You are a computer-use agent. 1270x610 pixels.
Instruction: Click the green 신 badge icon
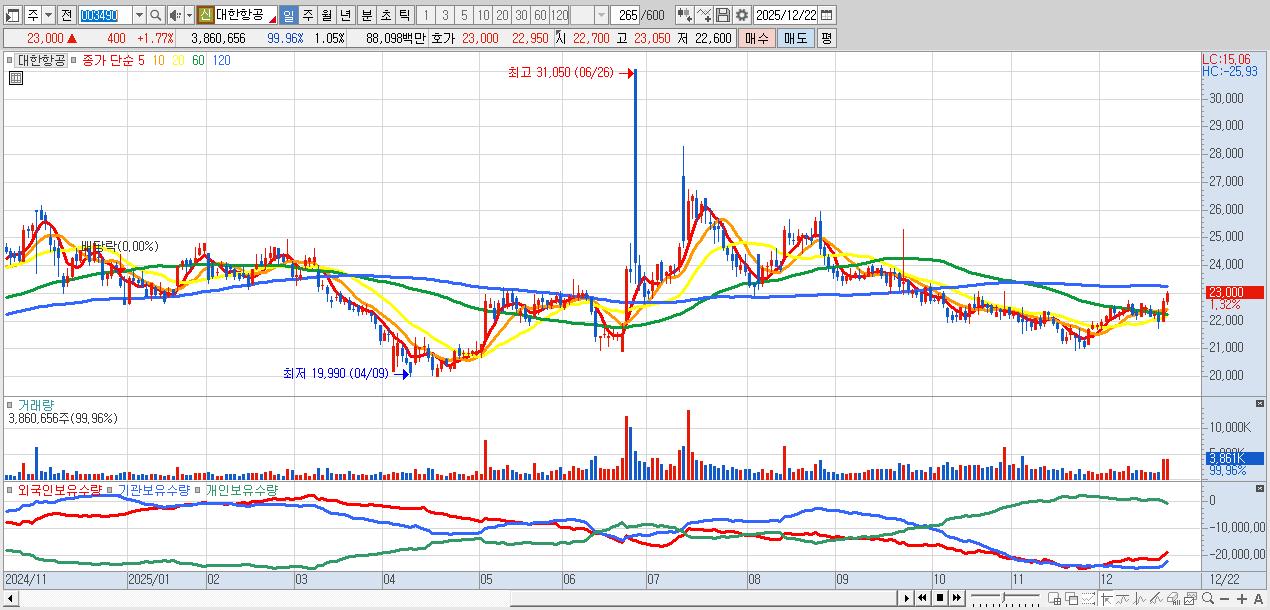point(205,15)
